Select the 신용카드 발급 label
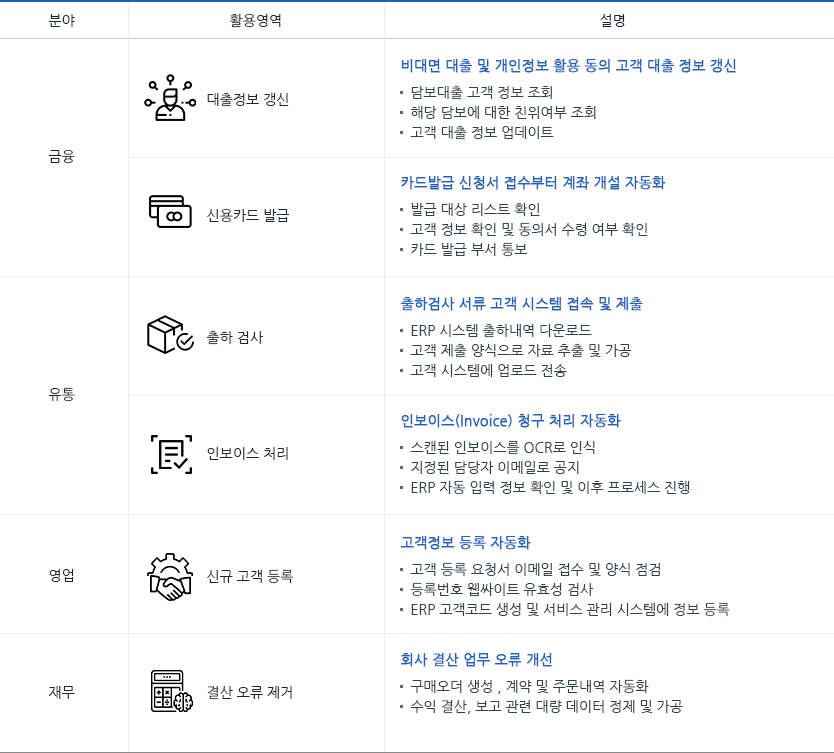The image size is (834, 753). tap(247, 216)
